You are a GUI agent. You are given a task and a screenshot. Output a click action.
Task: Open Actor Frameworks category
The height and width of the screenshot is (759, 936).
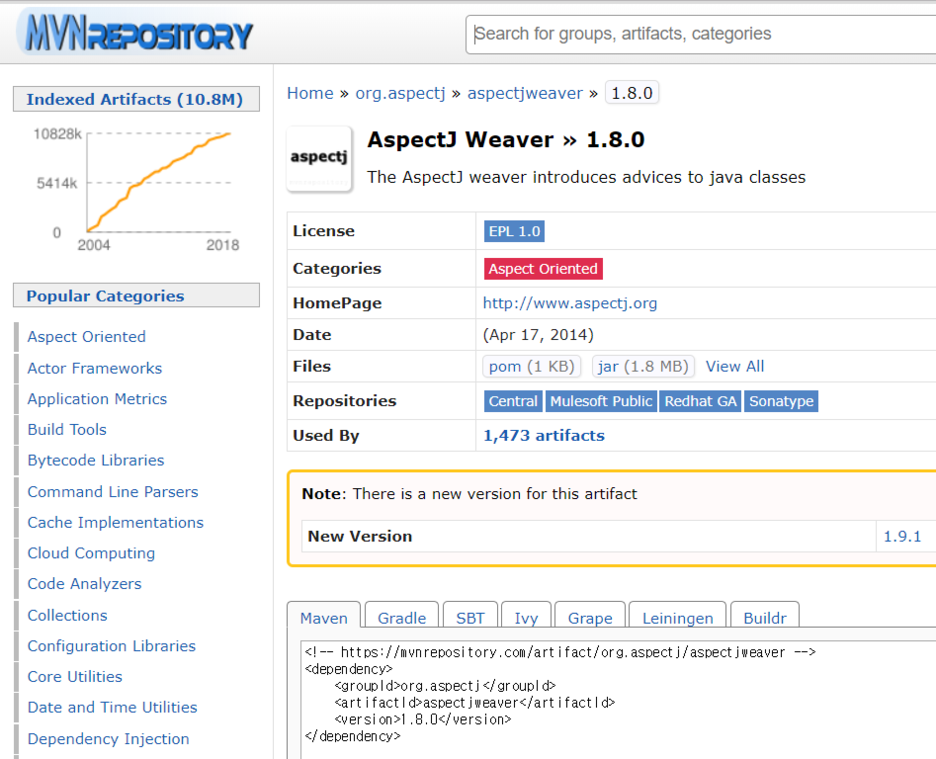94,368
